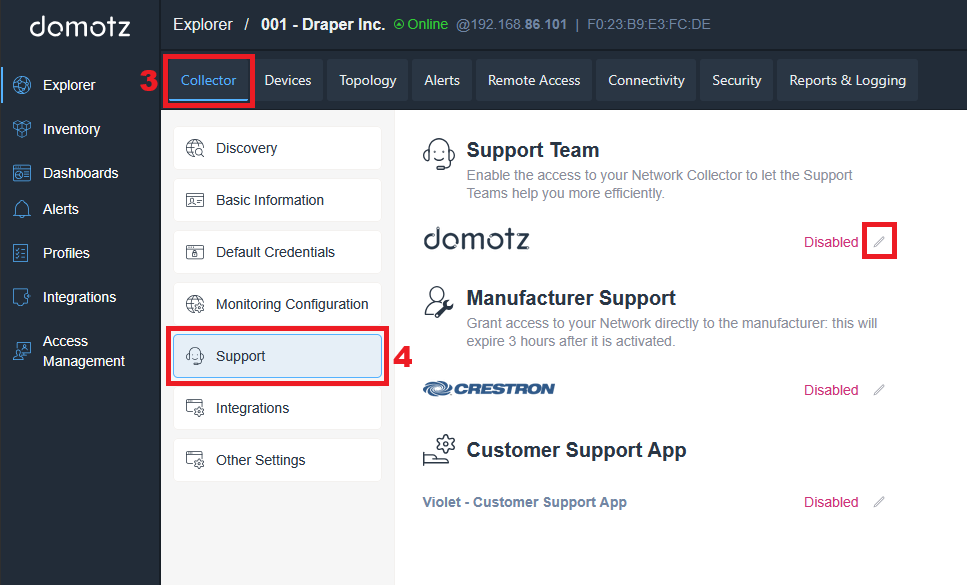Click the MAC address F0:23:B9:E3:FC:DE

click(649, 24)
